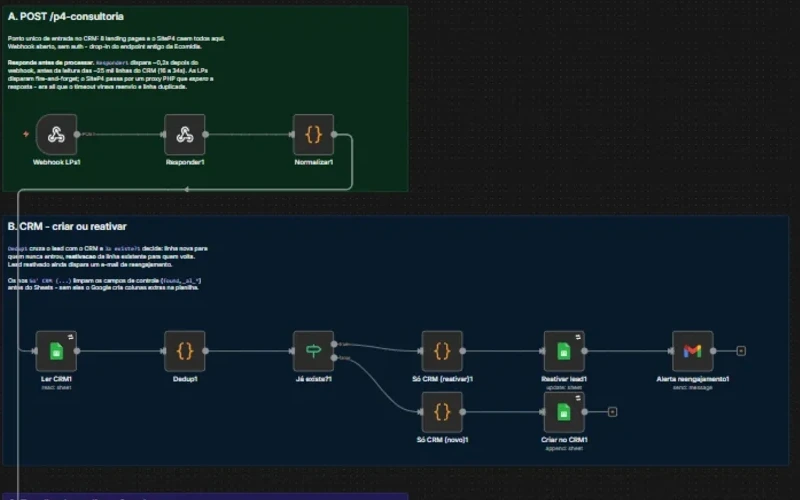This screenshot has width=800, height=500.
Task: Select the Webhook LPs1 trigger node
Action: click(57, 135)
